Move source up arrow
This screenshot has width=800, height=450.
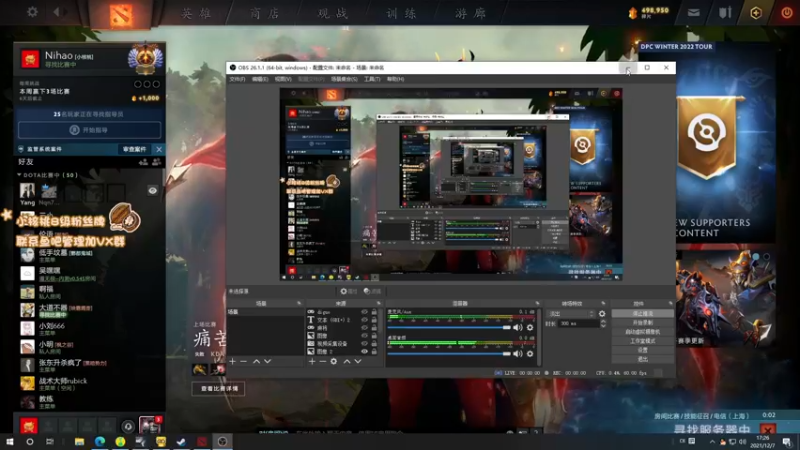point(347,361)
